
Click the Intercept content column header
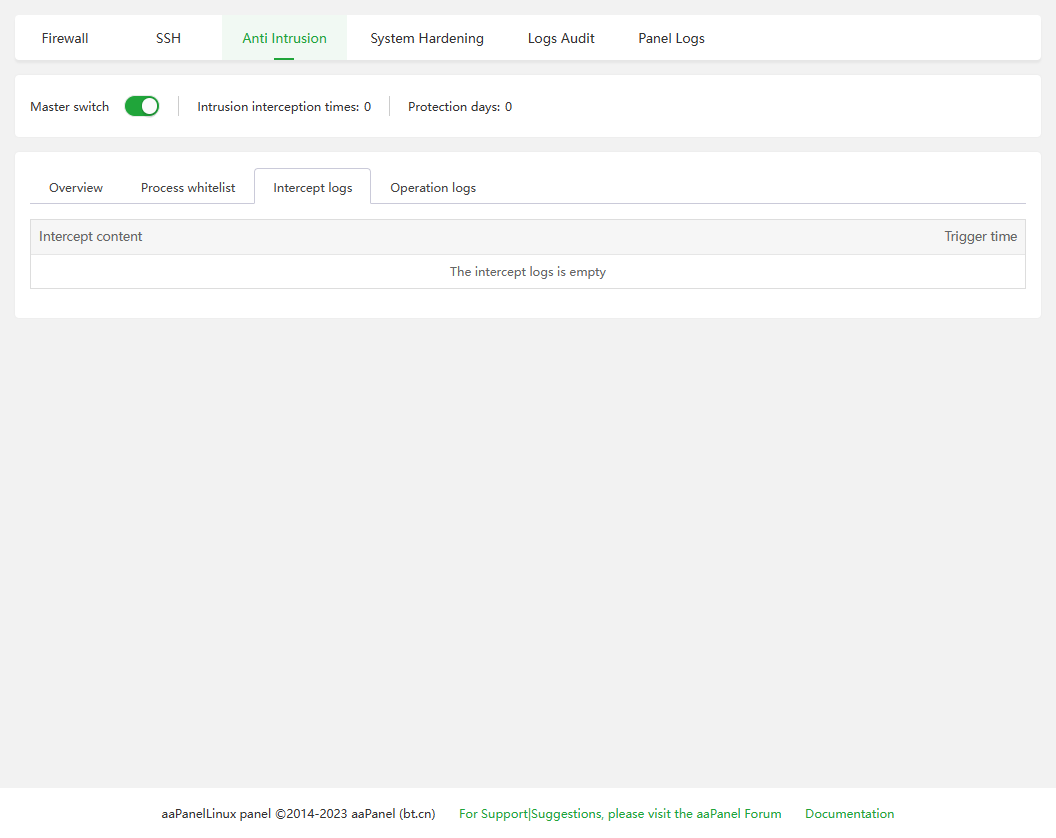point(91,237)
